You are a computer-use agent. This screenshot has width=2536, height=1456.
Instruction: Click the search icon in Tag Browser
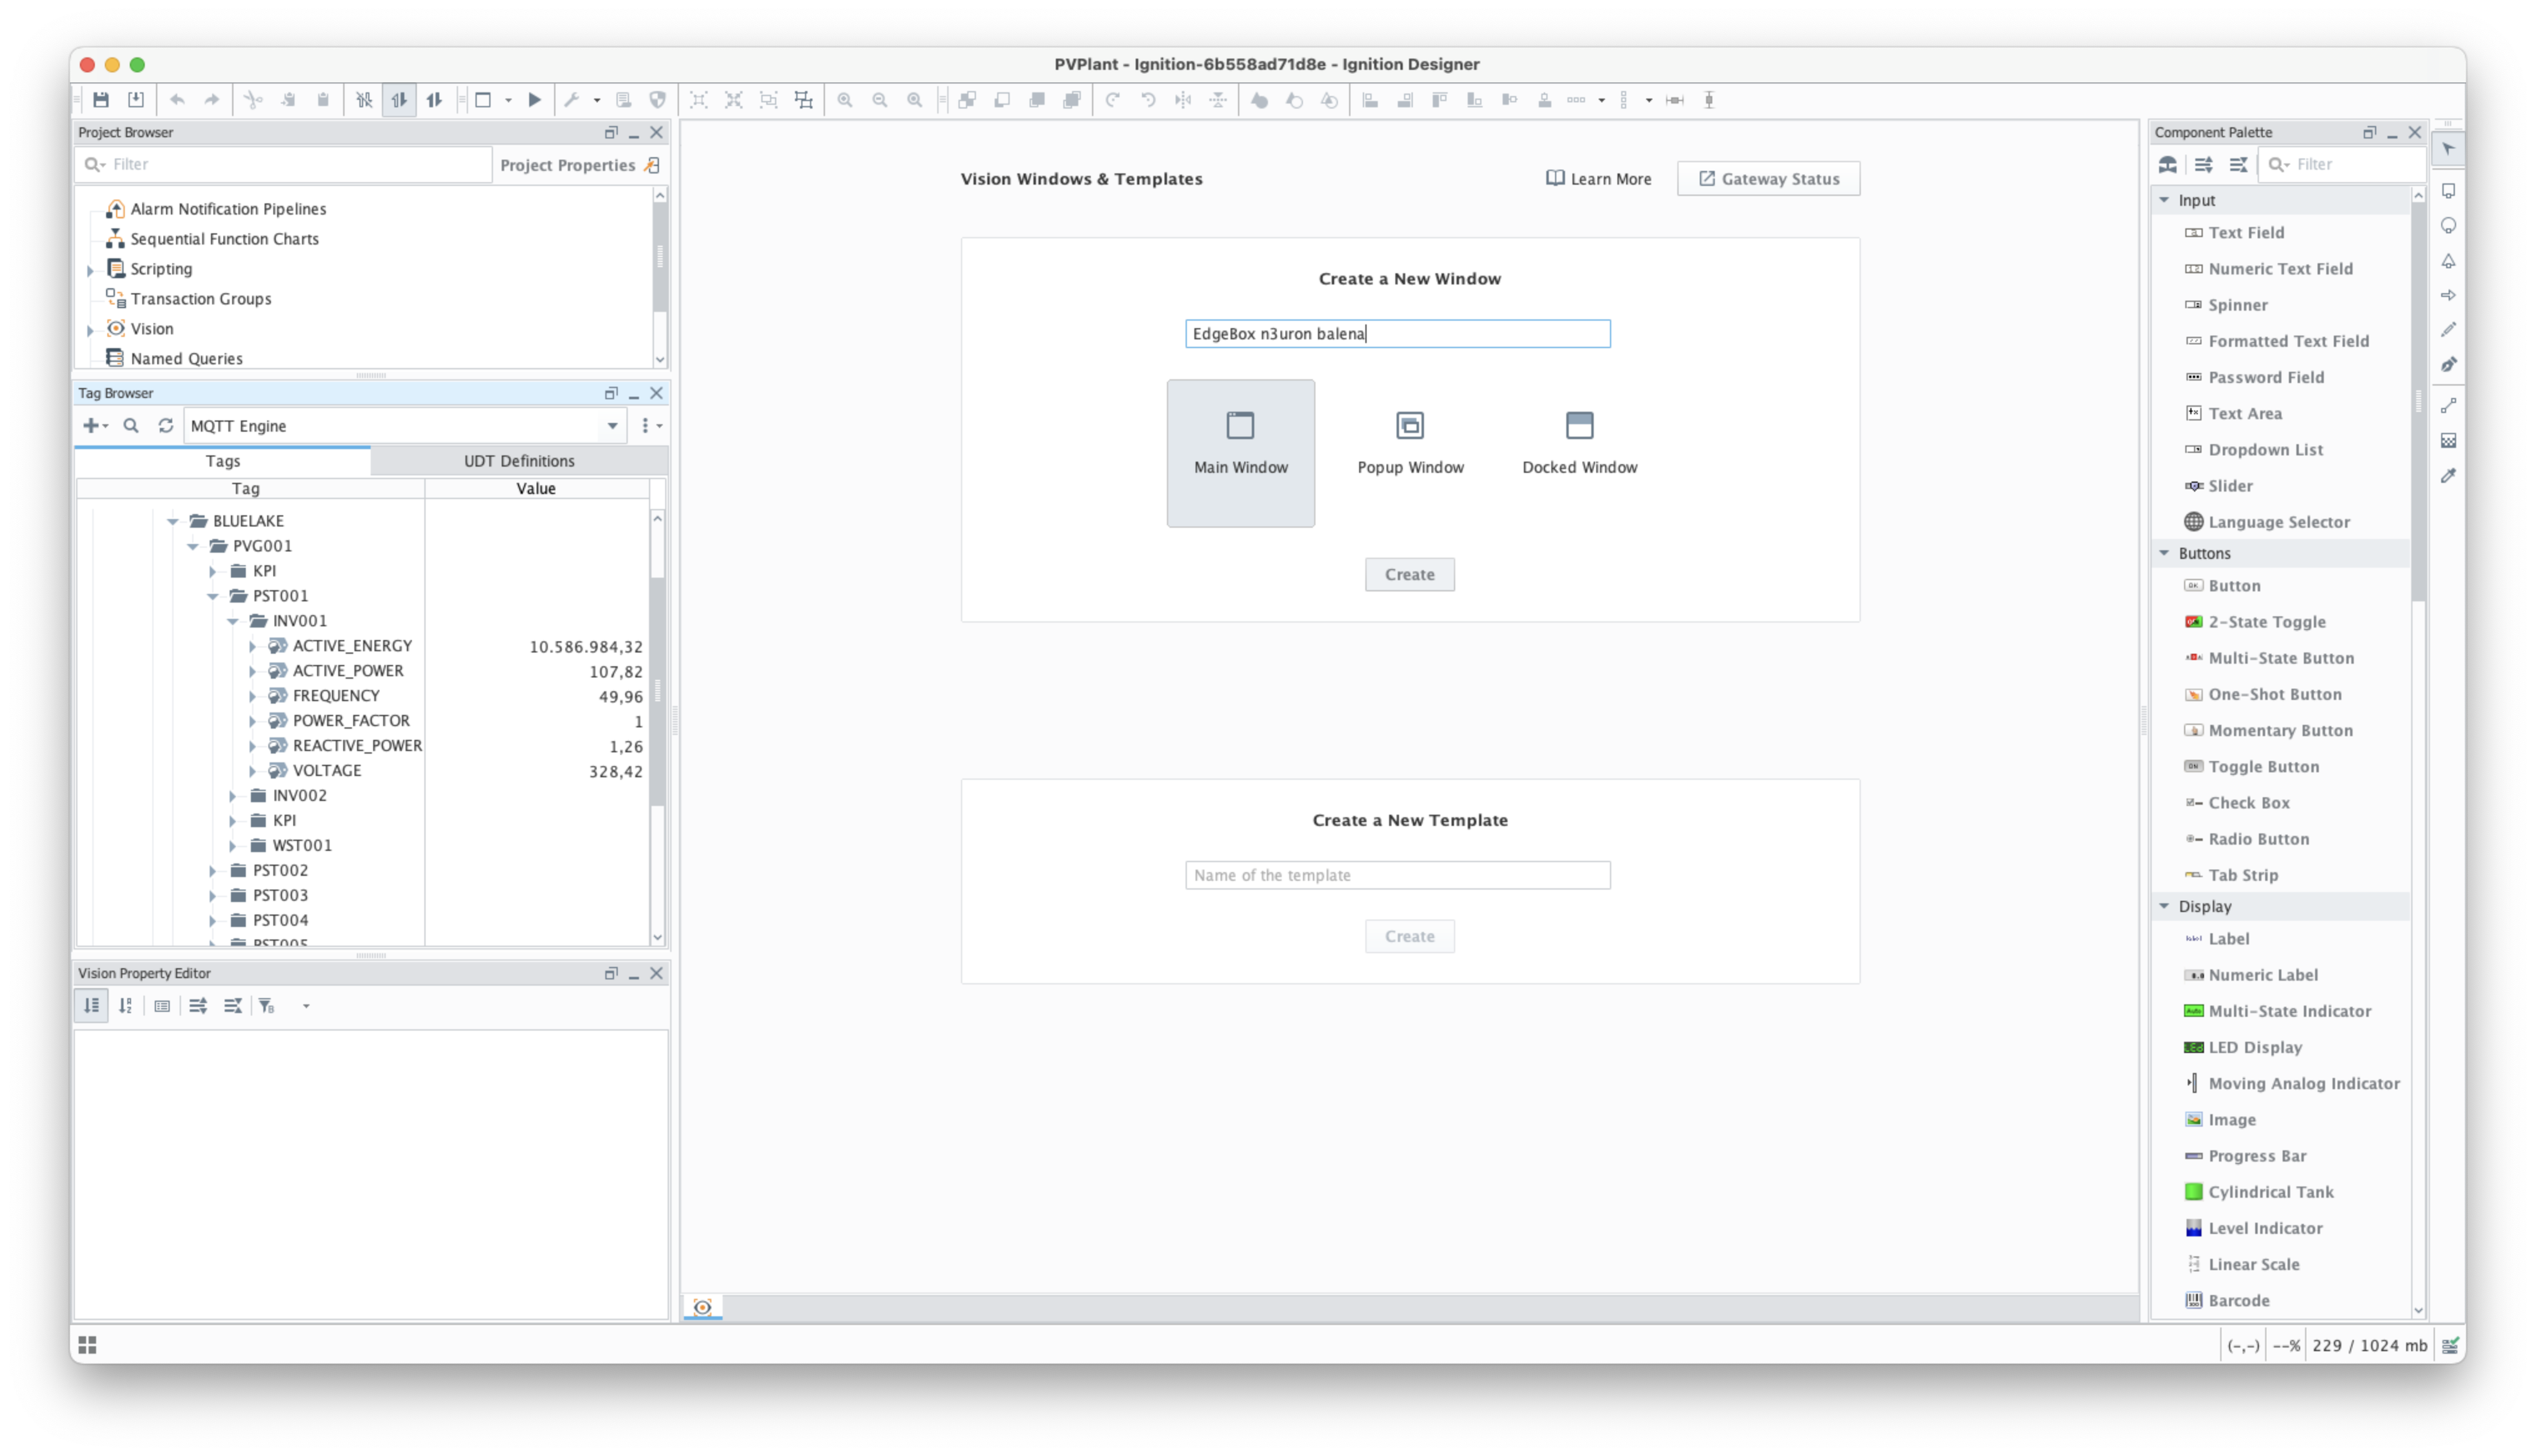(131, 426)
